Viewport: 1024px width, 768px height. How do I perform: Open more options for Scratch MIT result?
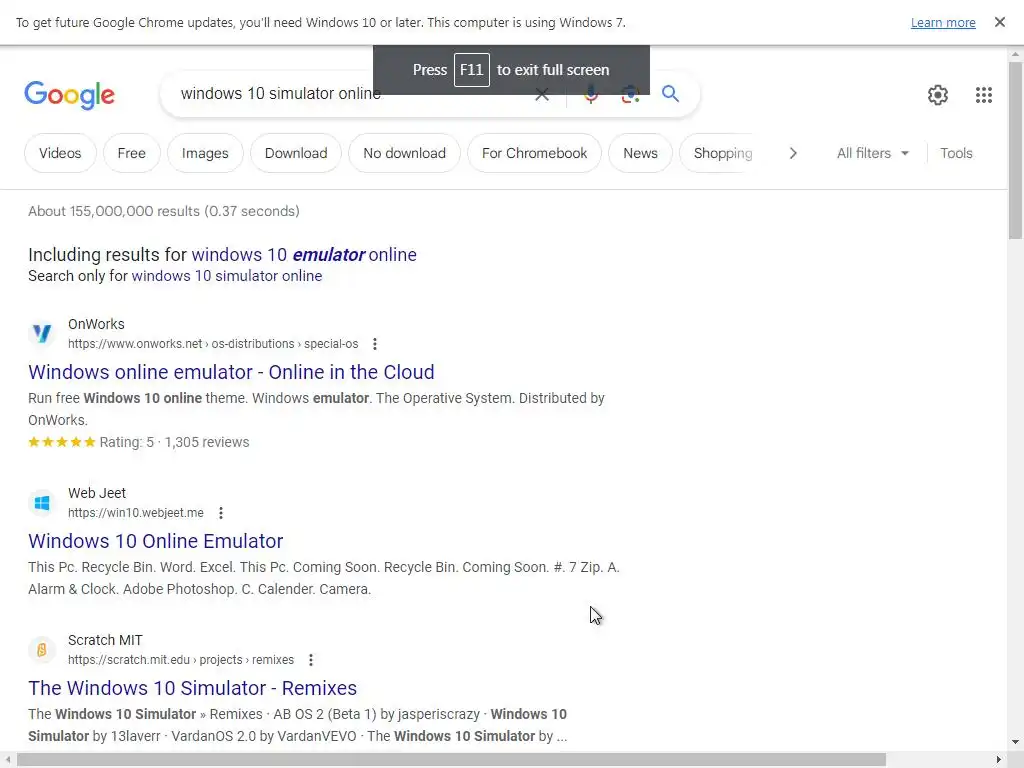(x=311, y=660)
